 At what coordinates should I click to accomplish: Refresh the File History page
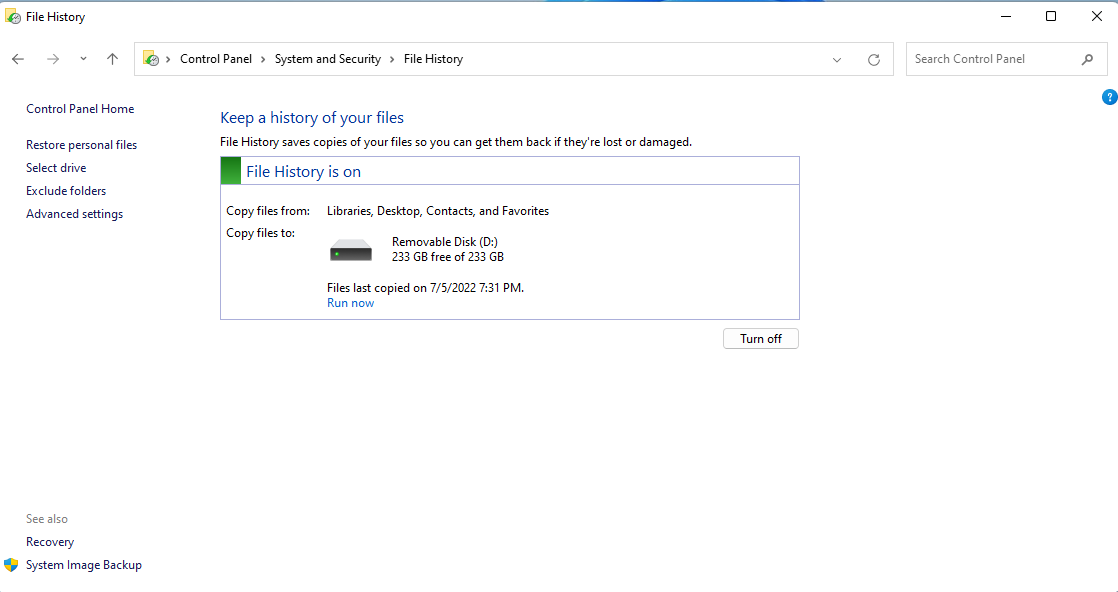(873, 59)
